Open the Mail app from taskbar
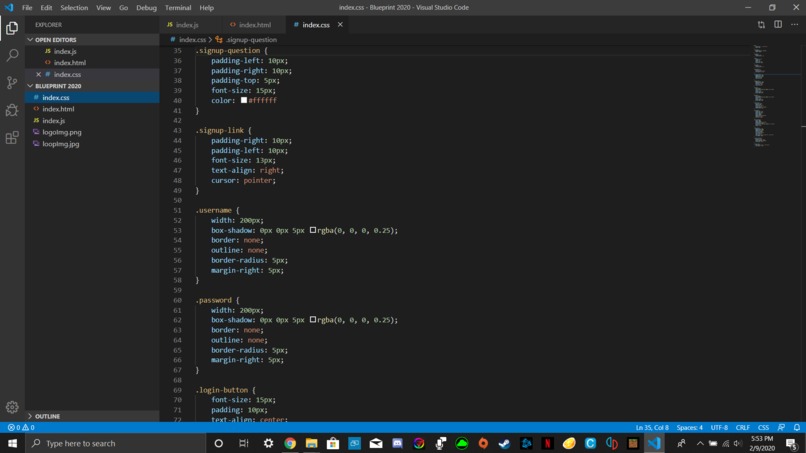806x453 pixels. tap(376, 443)
